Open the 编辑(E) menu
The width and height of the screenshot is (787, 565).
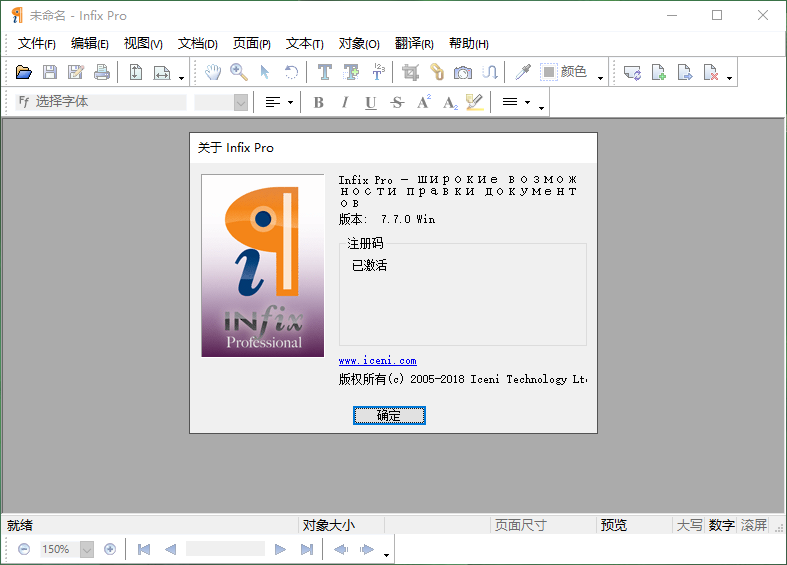pyautogui.click(x=90, y=44)
